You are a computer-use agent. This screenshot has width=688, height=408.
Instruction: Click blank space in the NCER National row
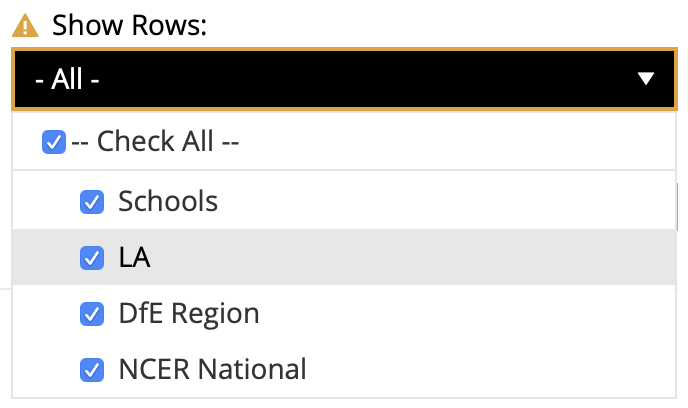(x=491, y=369)
